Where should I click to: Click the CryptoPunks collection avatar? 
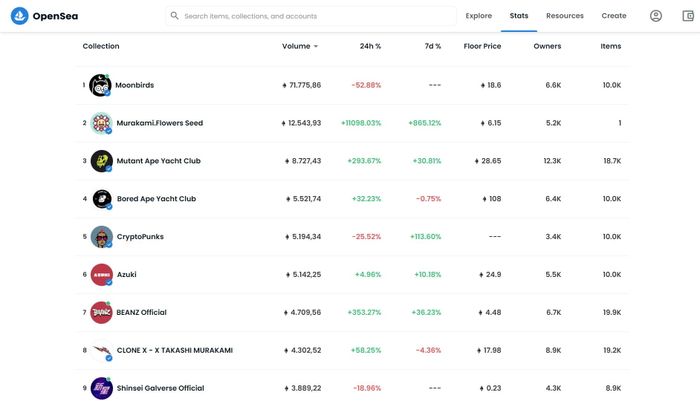pyautogui.click(x=102, y=237)
